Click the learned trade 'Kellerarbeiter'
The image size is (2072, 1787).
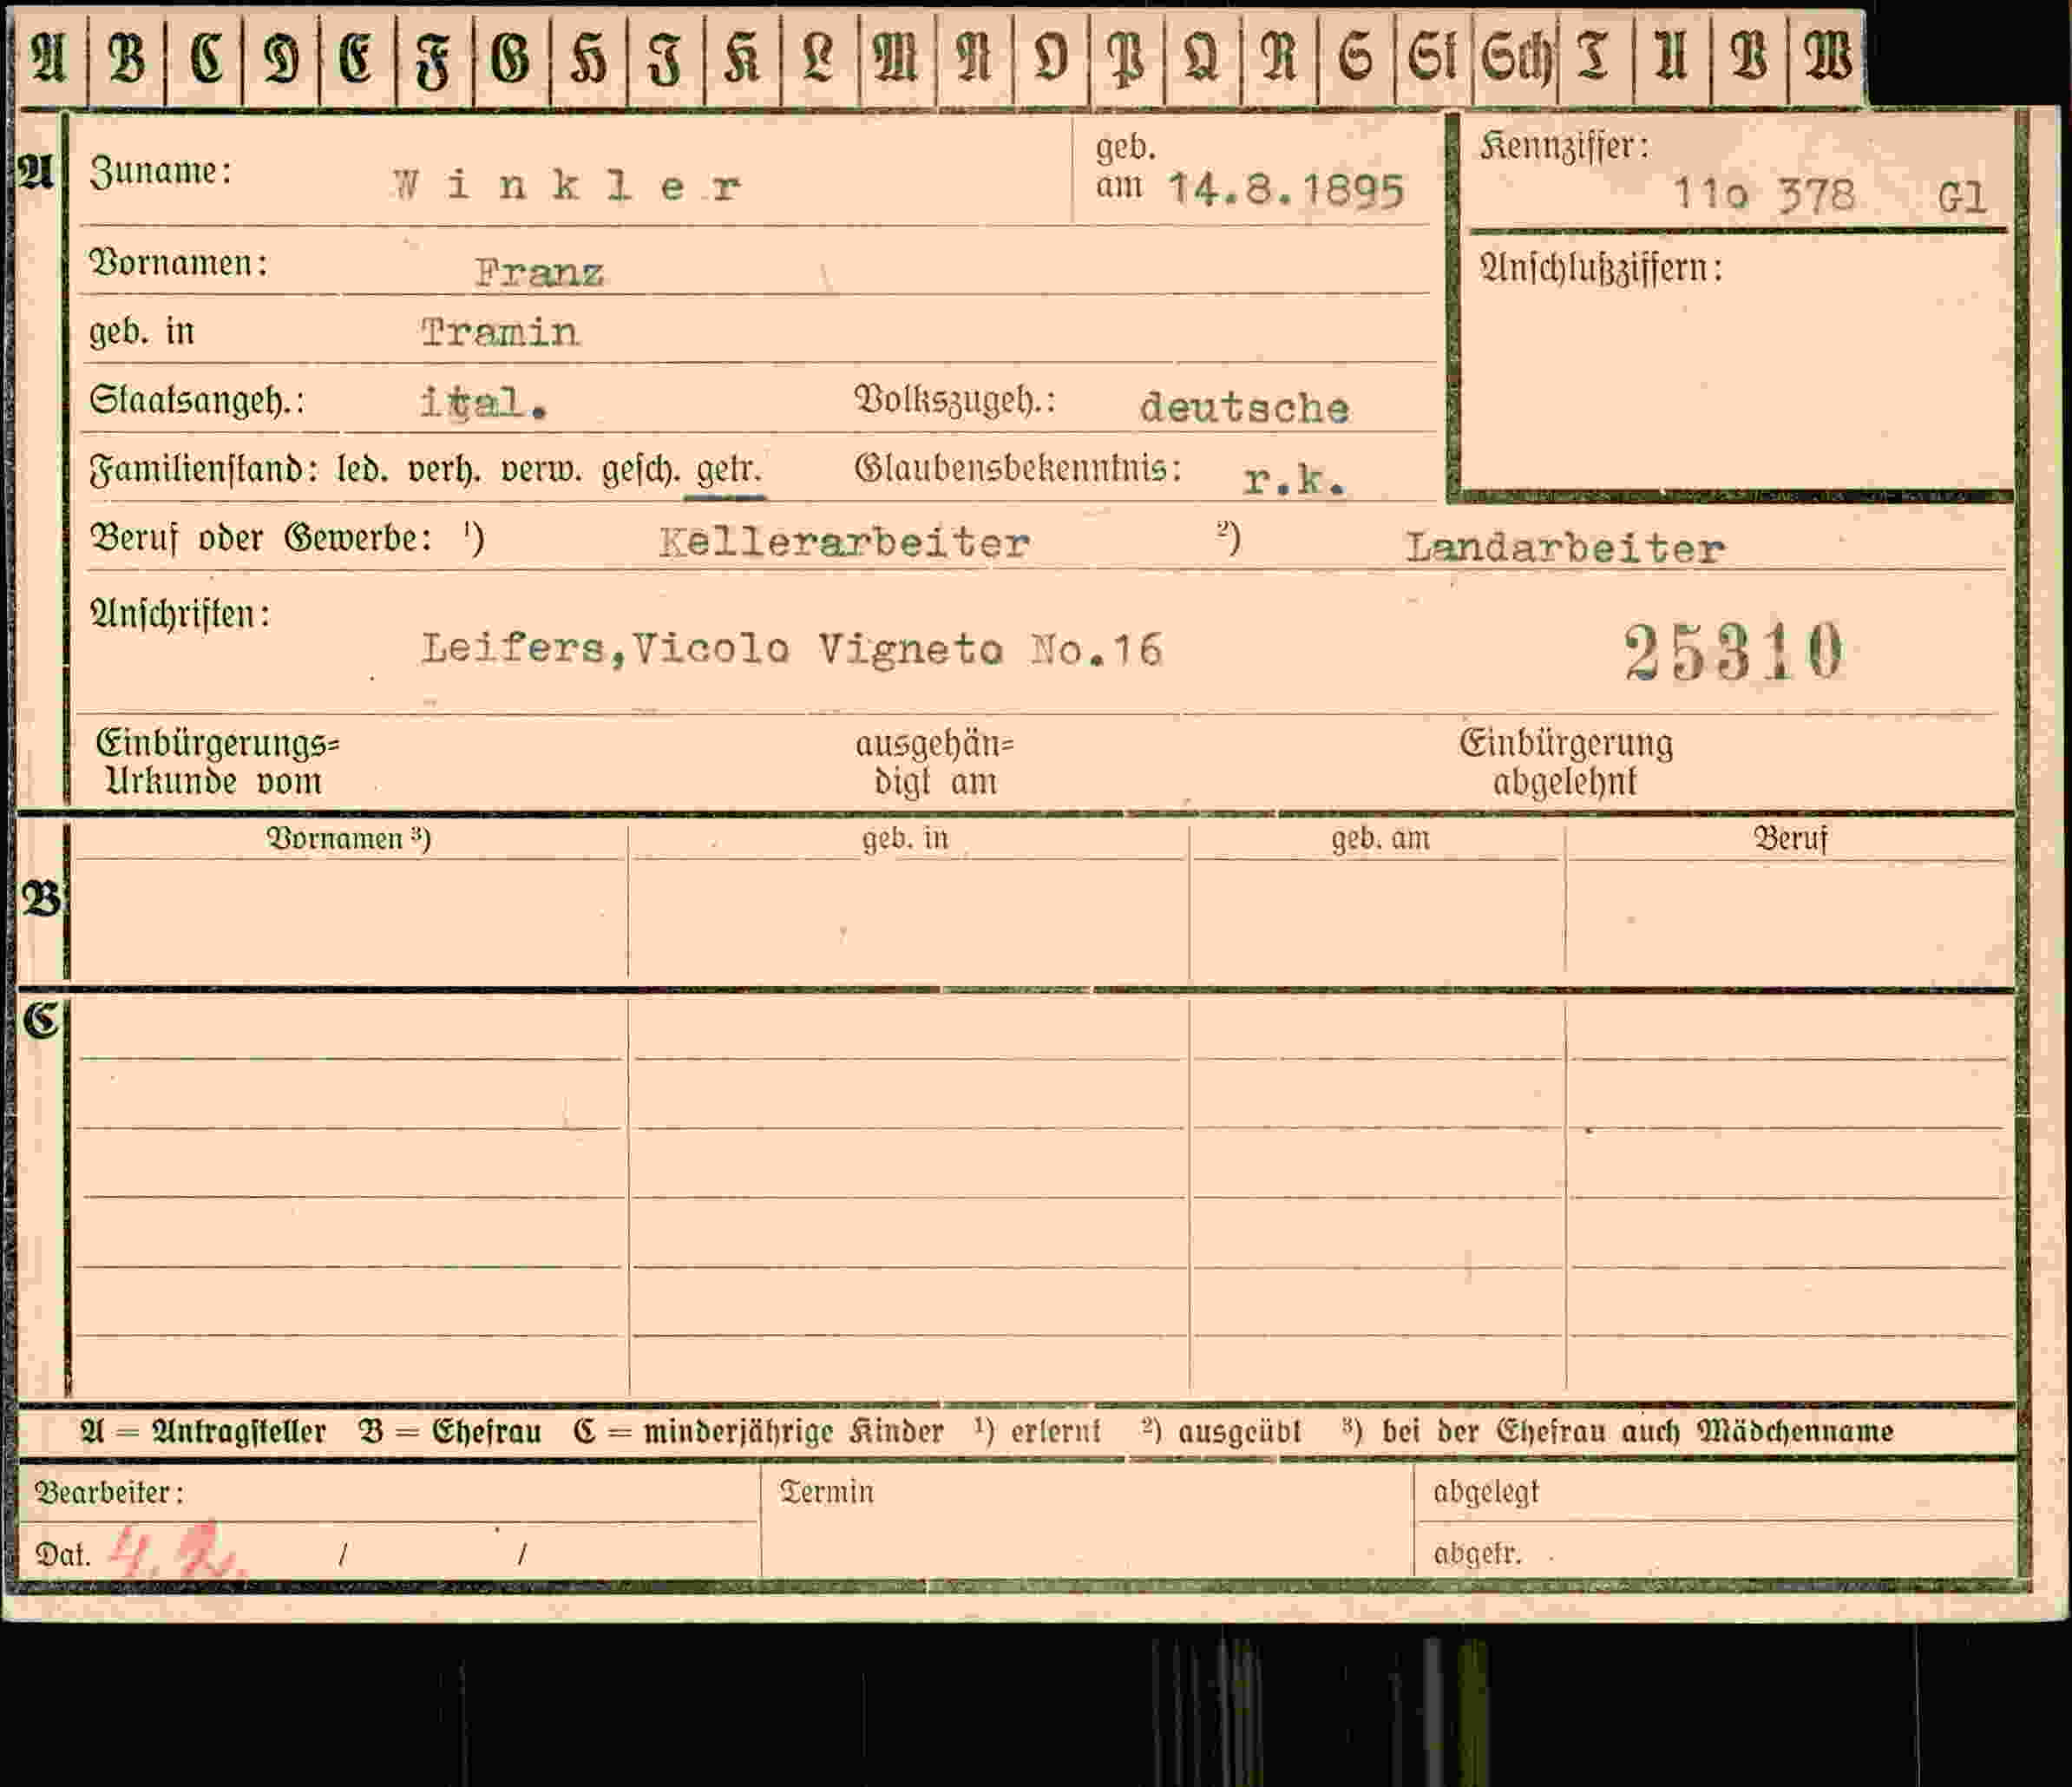[x=844, y=542]
